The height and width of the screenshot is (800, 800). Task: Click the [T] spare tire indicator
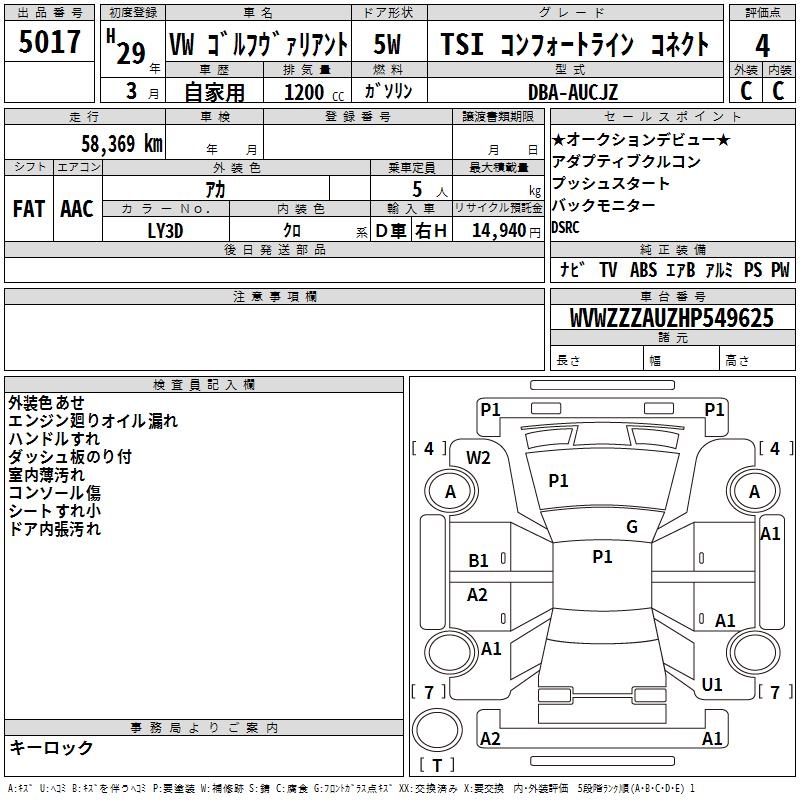click(x=437, y=766)
